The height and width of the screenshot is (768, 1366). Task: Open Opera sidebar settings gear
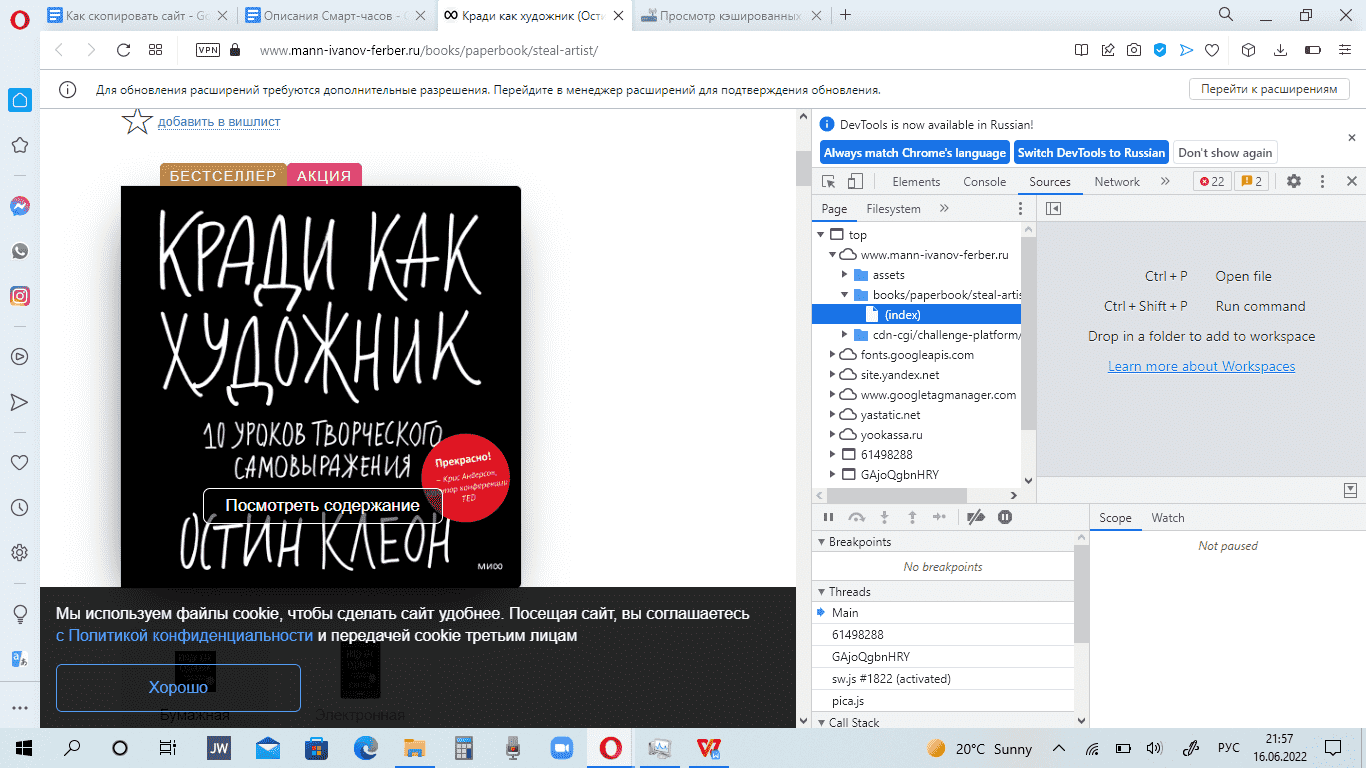(19, 552)
